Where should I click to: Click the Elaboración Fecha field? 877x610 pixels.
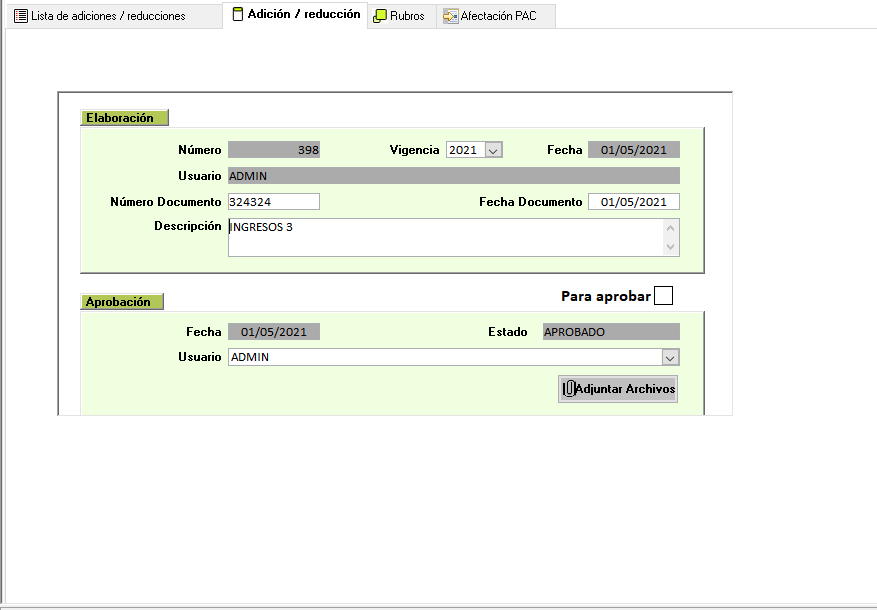click(633, 150)
